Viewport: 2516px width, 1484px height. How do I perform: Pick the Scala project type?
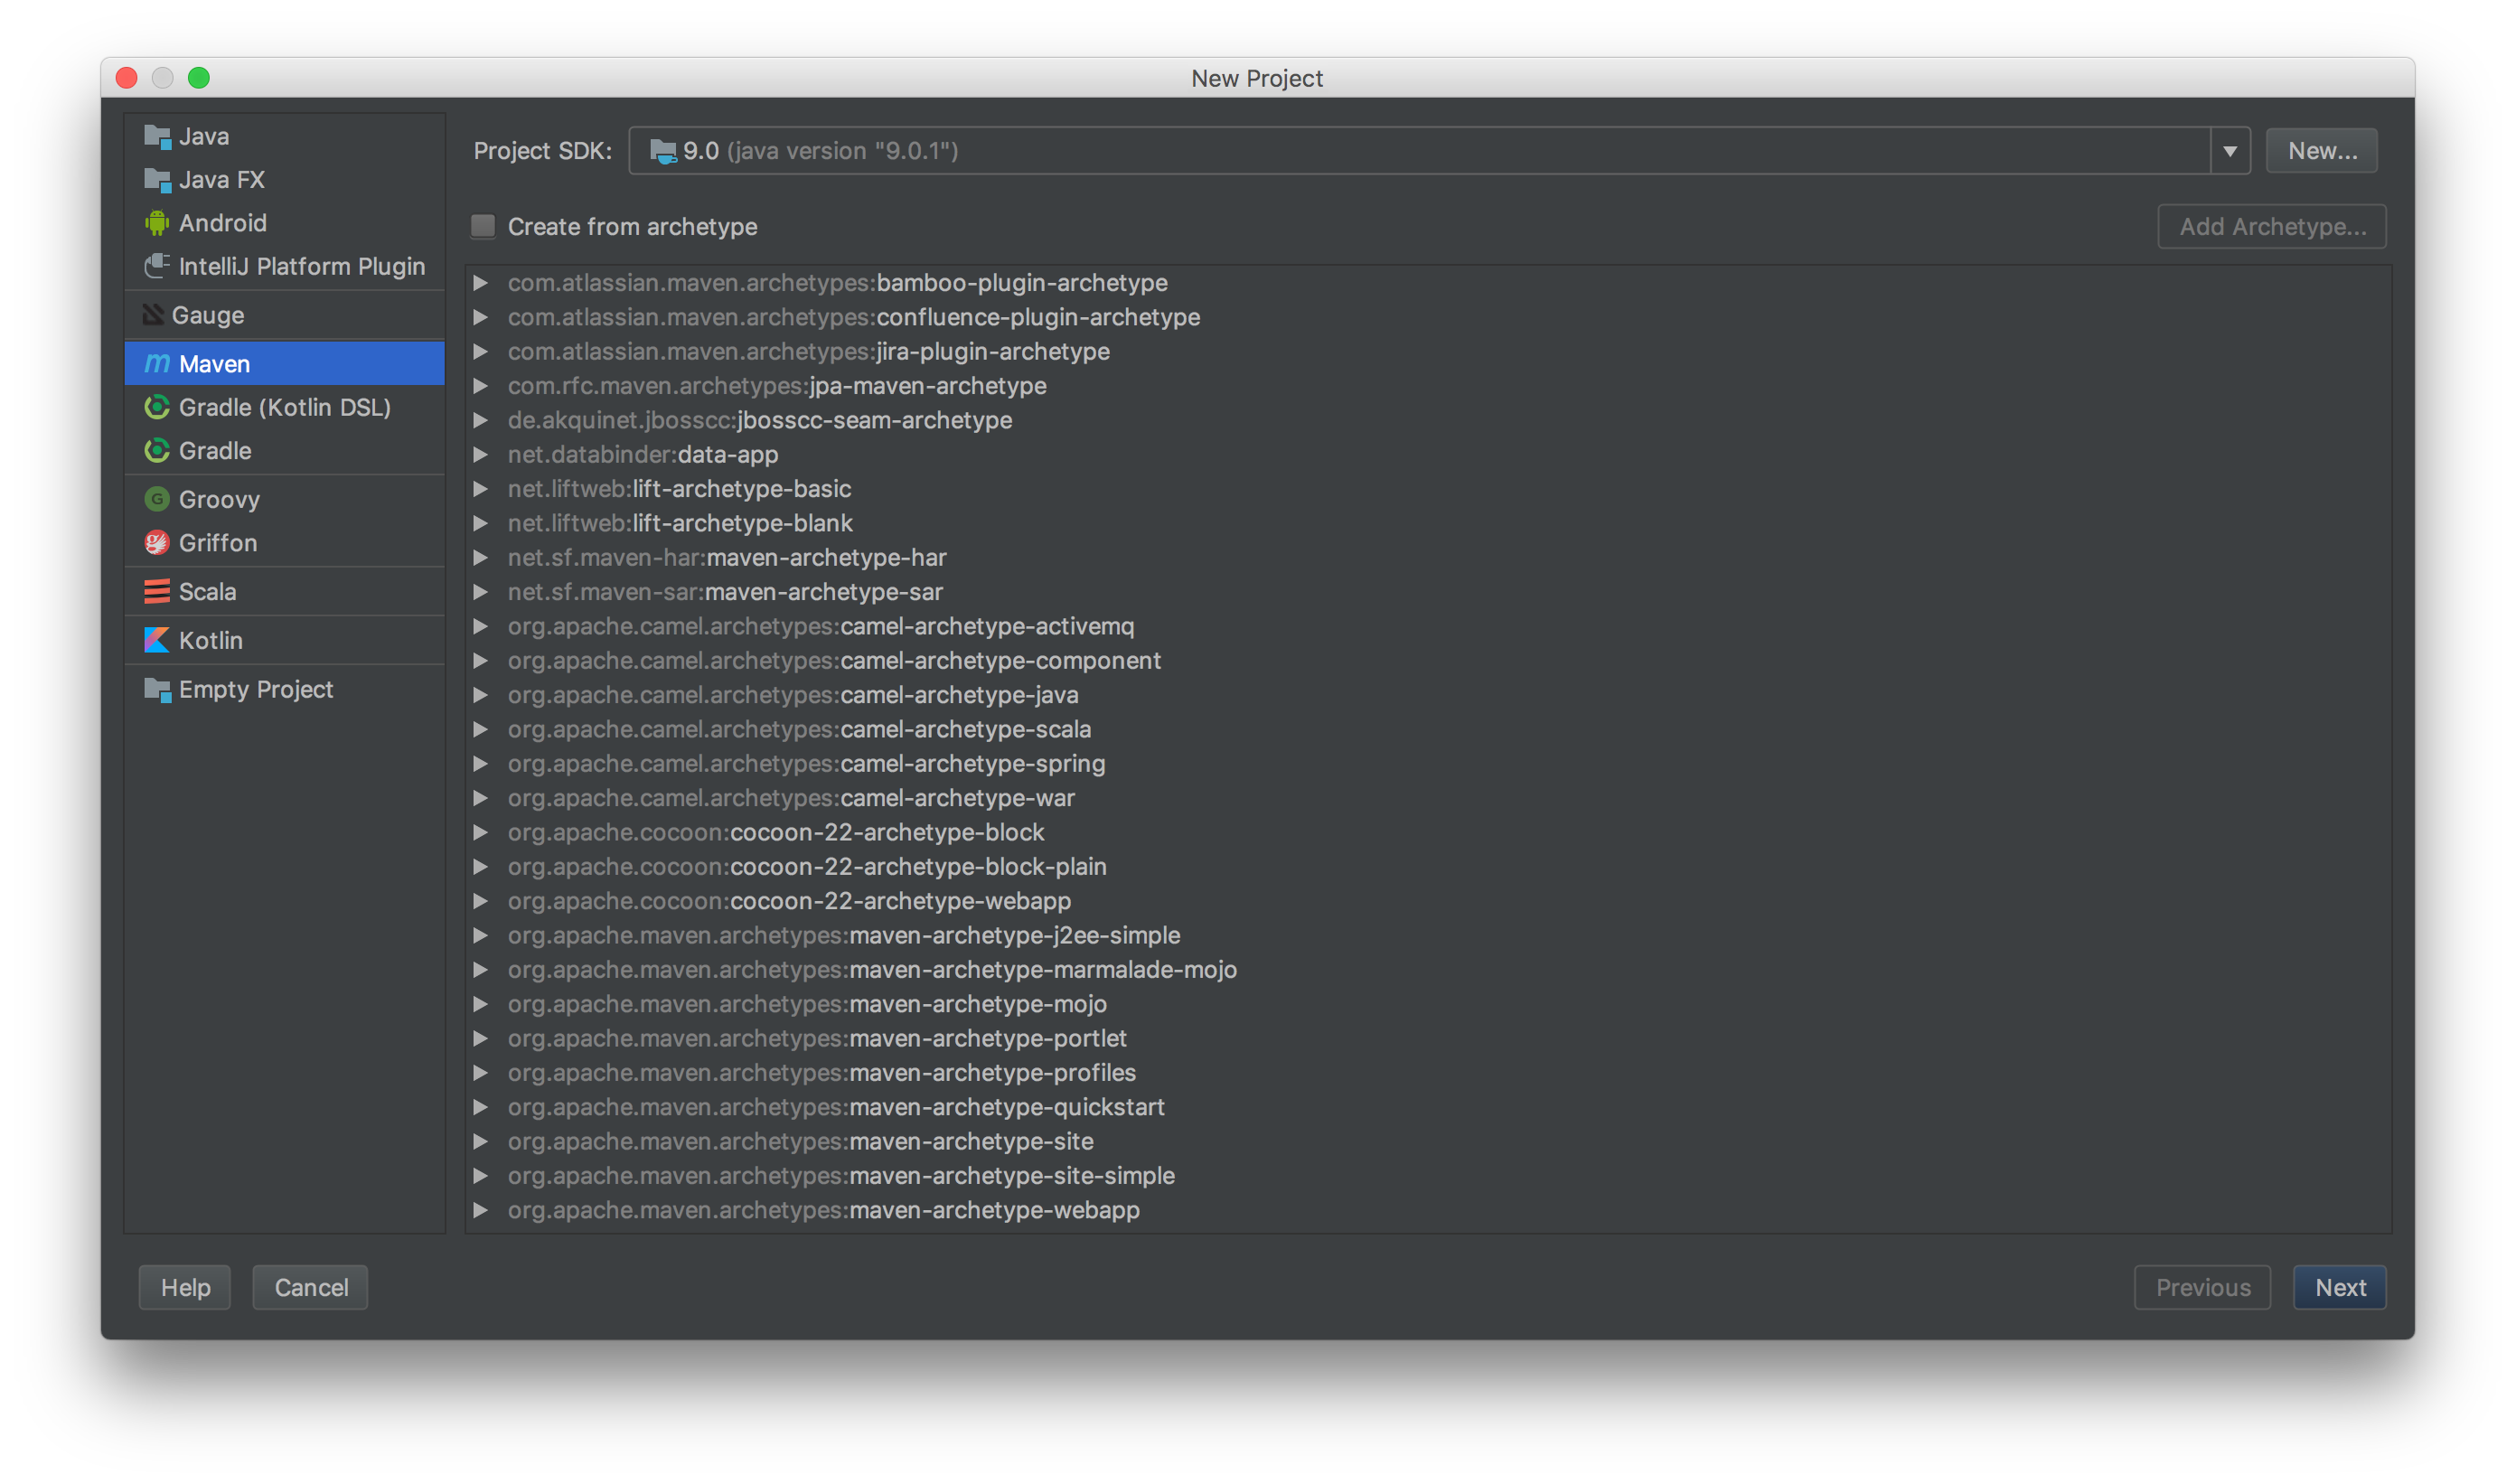click(207, 591)
